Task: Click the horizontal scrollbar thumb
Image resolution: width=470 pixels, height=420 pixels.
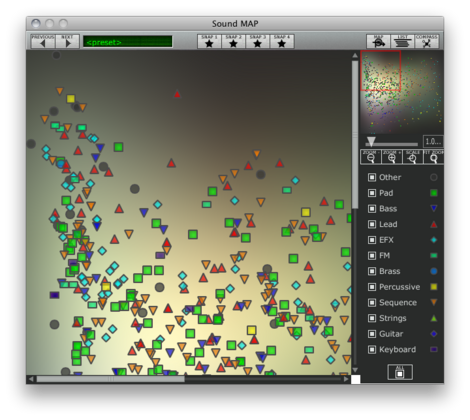Action: coord(110,379)
